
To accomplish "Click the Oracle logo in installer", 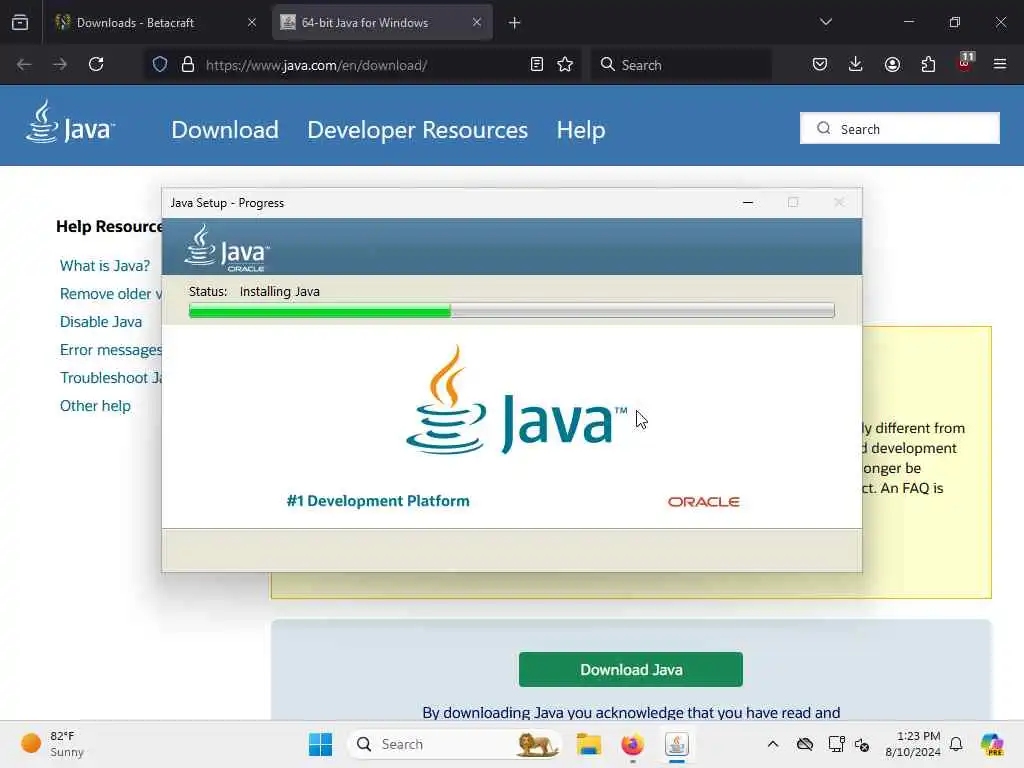I will coord(703,502).
